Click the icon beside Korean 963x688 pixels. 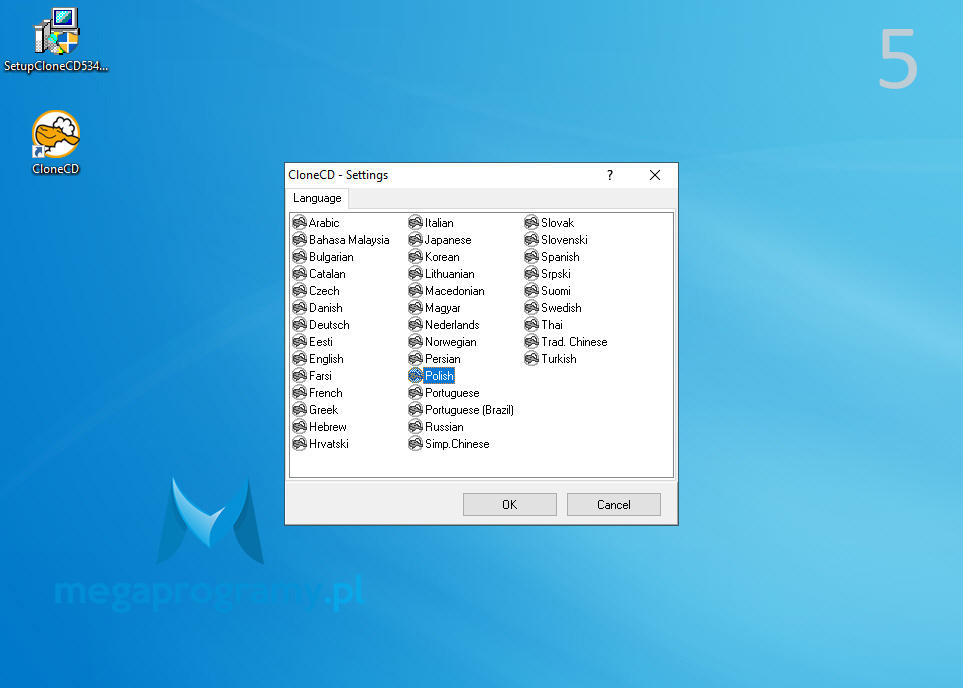tap(416, 256)
